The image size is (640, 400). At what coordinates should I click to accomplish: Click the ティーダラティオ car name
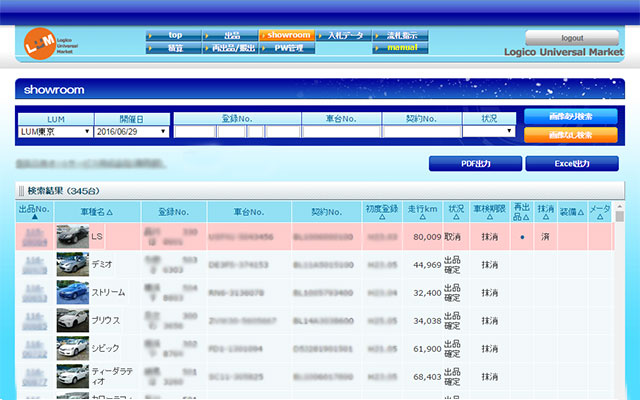[x=112, y=376]
